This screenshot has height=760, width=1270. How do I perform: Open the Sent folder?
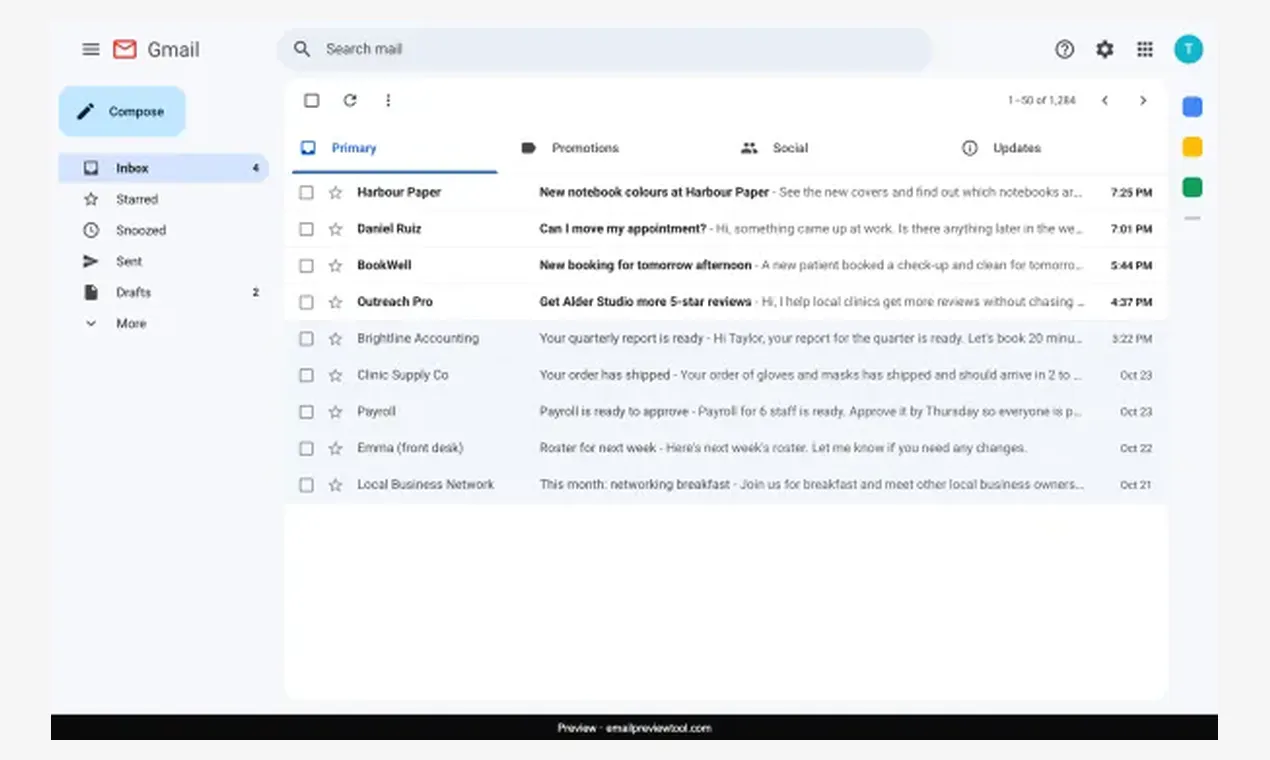[164, 261]
